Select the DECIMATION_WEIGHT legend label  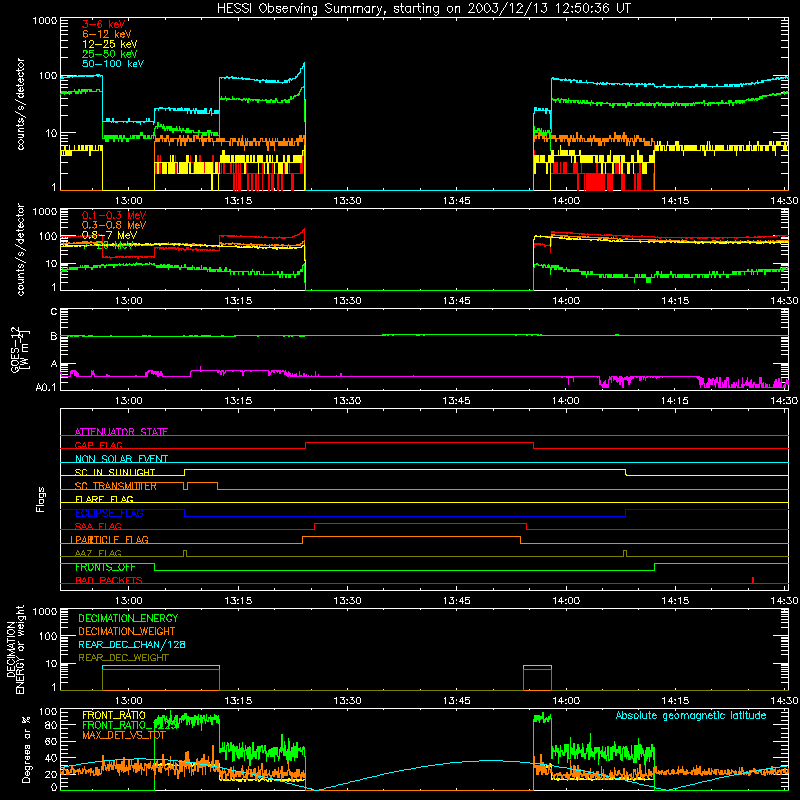[127, 631]
